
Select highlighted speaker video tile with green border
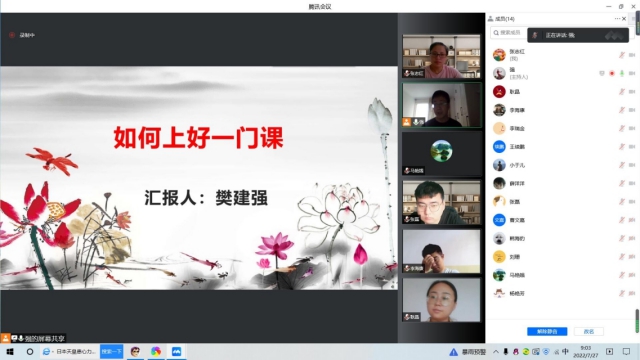click(441, 105)
